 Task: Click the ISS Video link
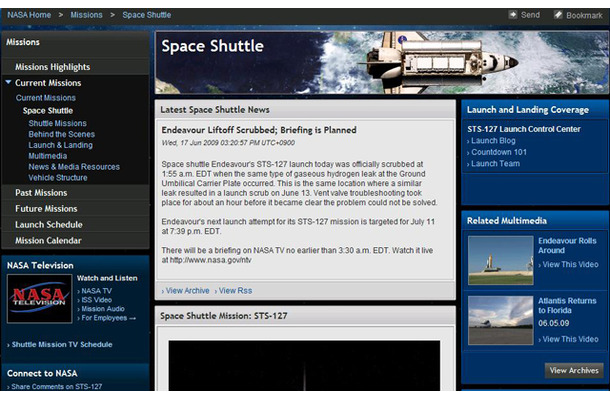point(95,300)
